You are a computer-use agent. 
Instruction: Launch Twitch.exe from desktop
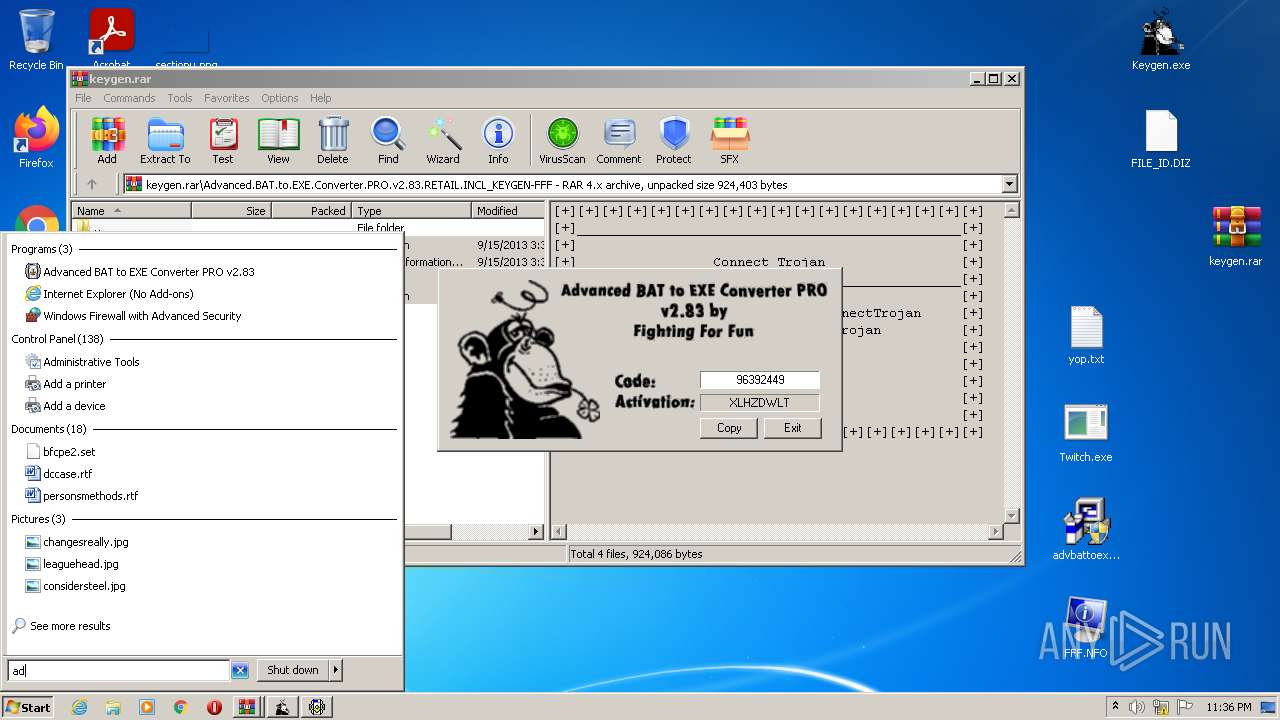pyautogui.click(x=1086, y=432)
